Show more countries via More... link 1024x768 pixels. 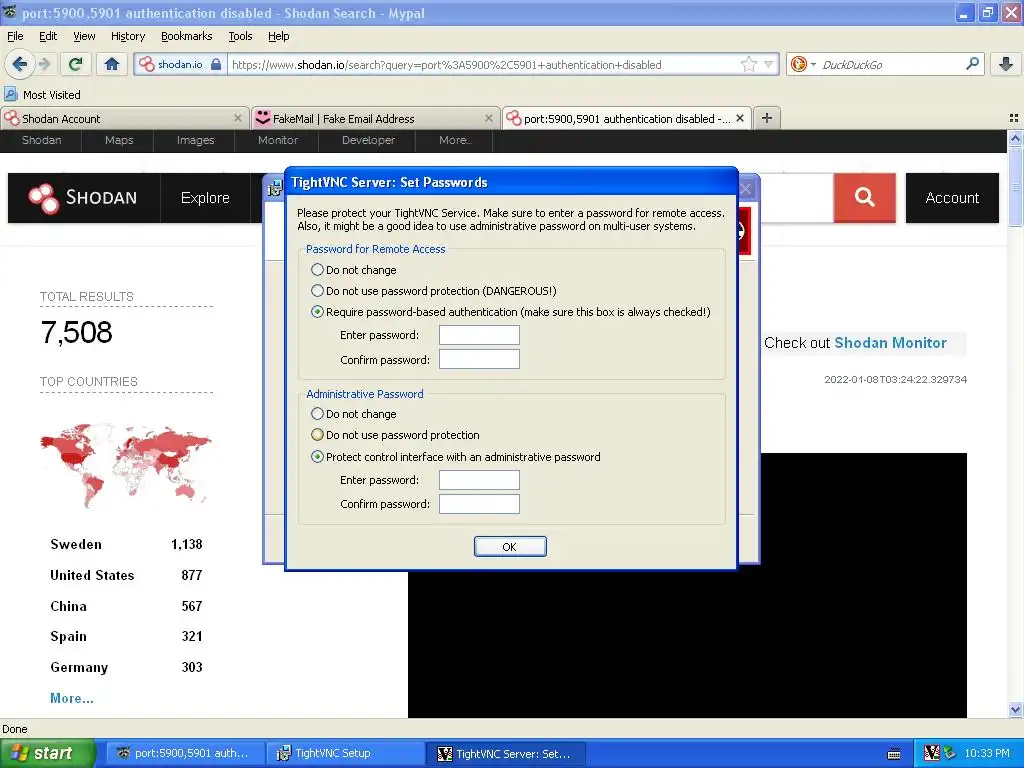point(72,698)
